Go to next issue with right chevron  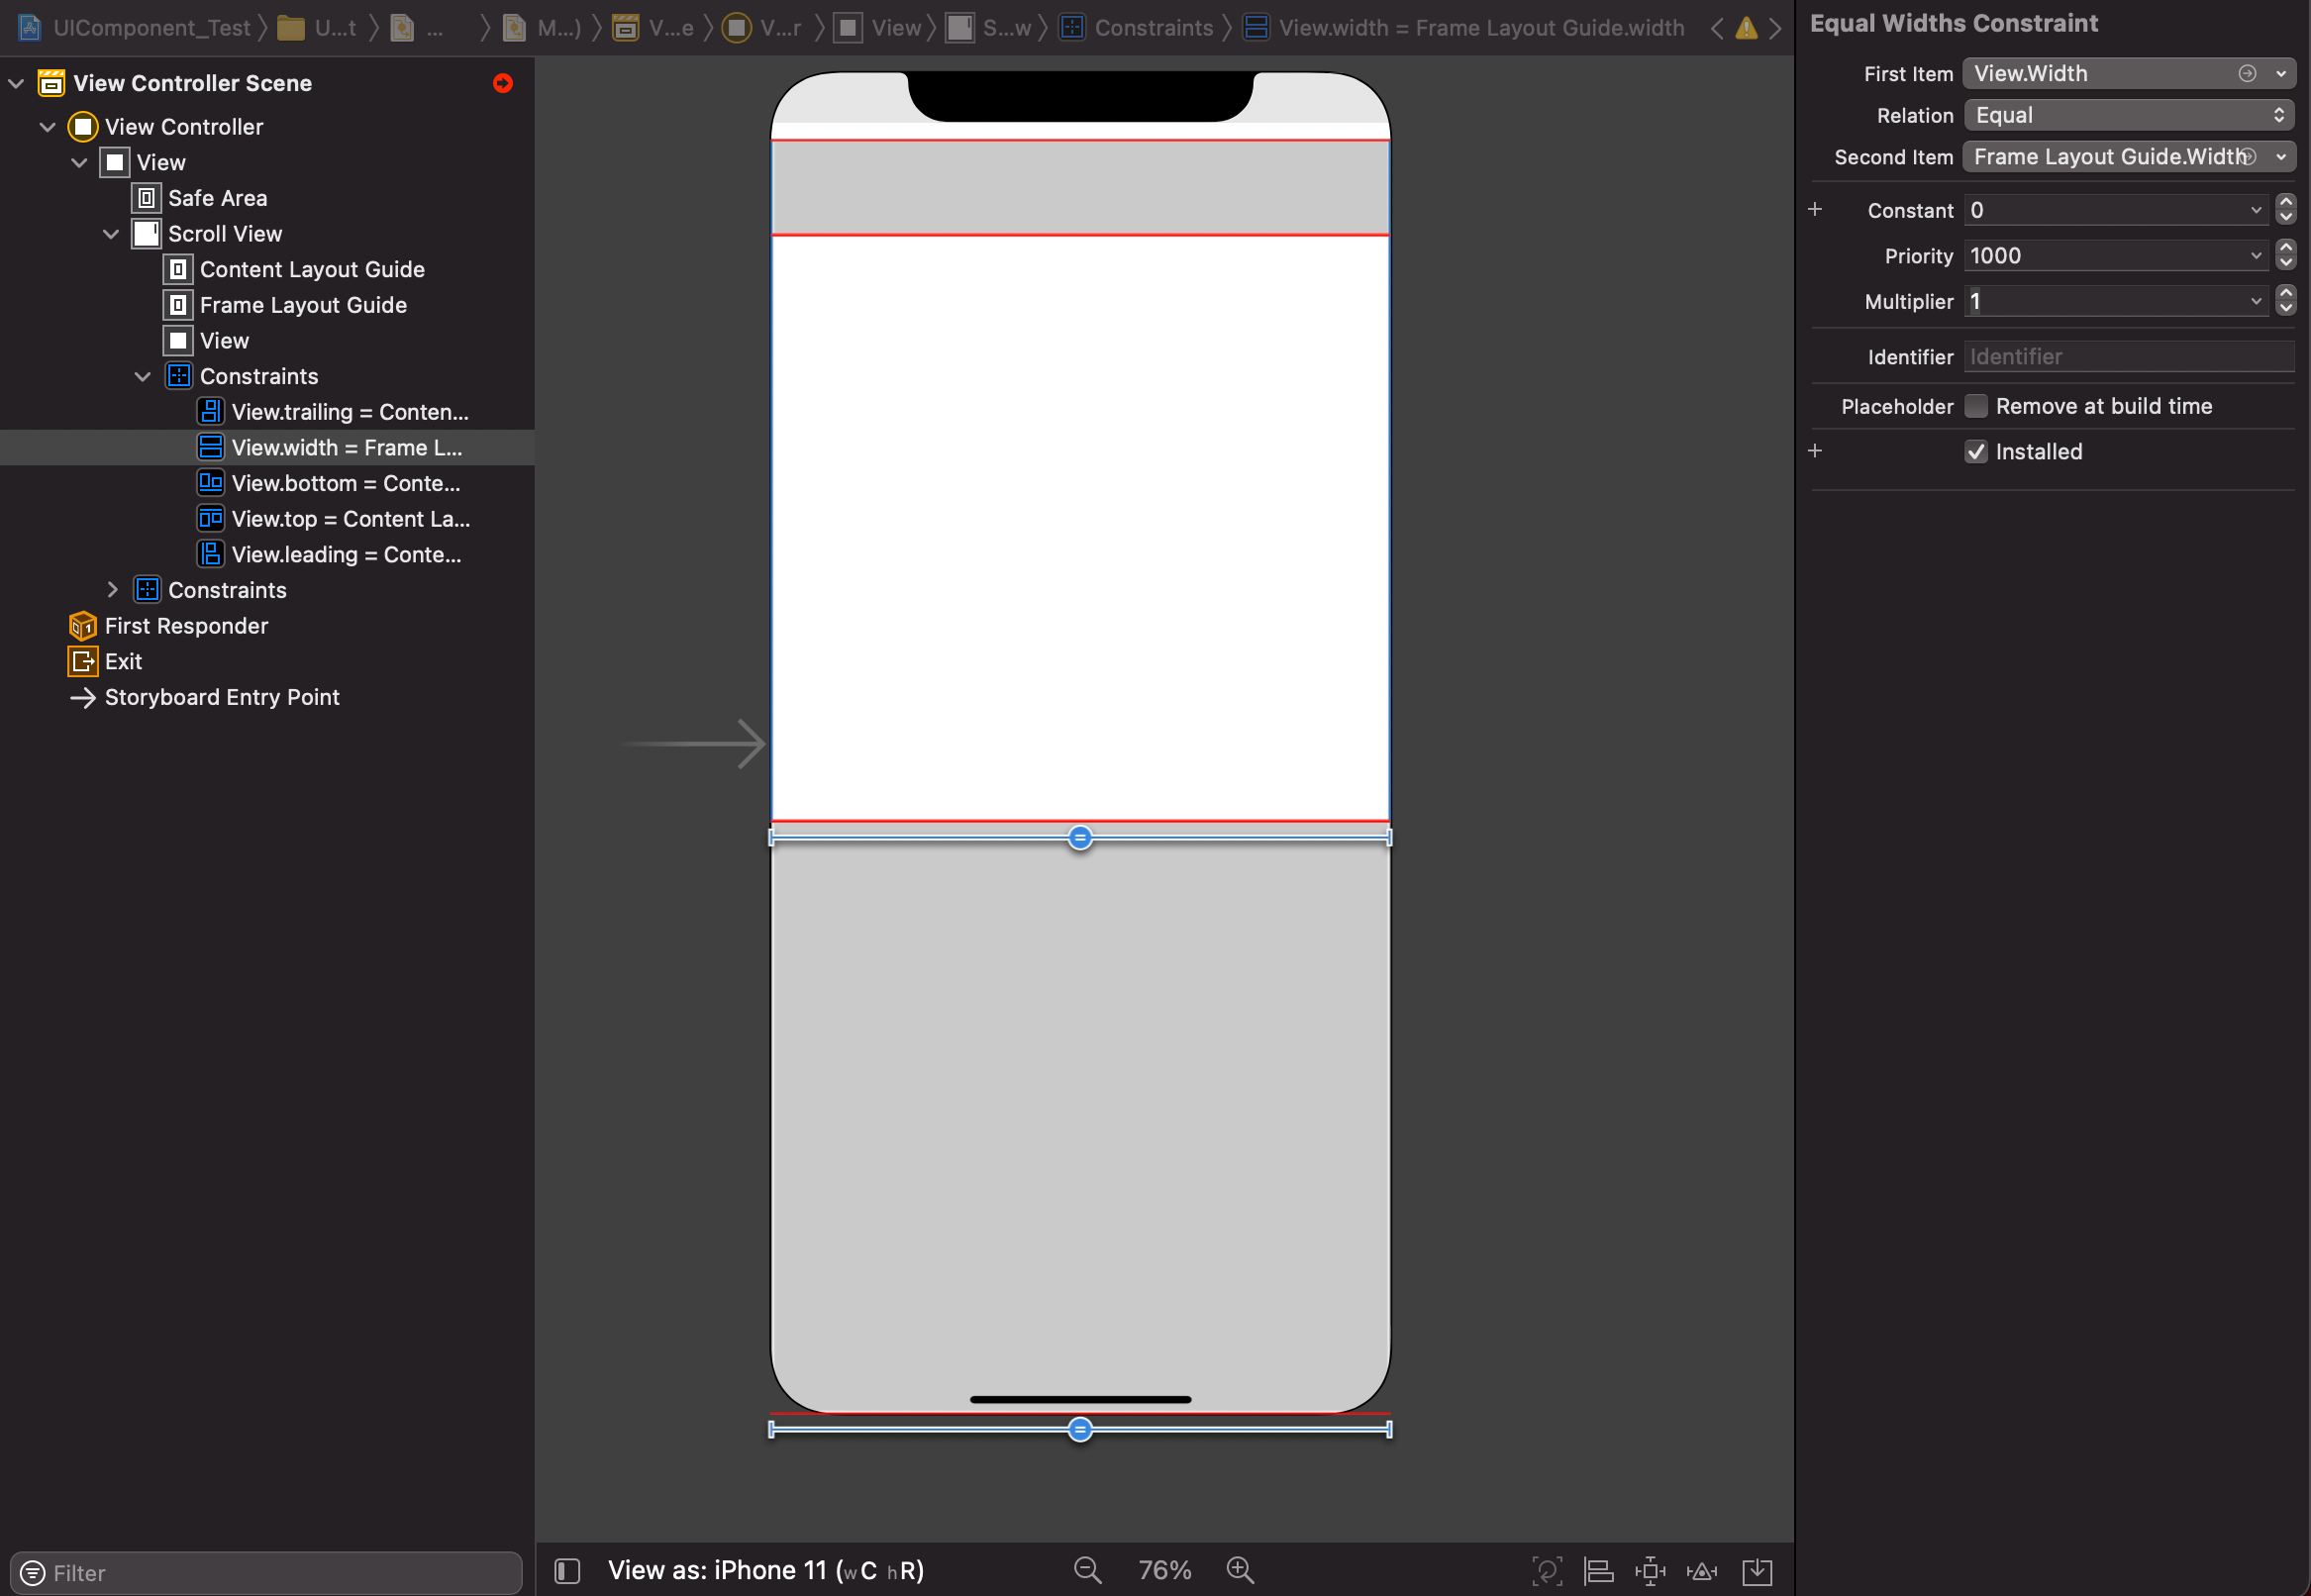click(x=1775, y=28)
